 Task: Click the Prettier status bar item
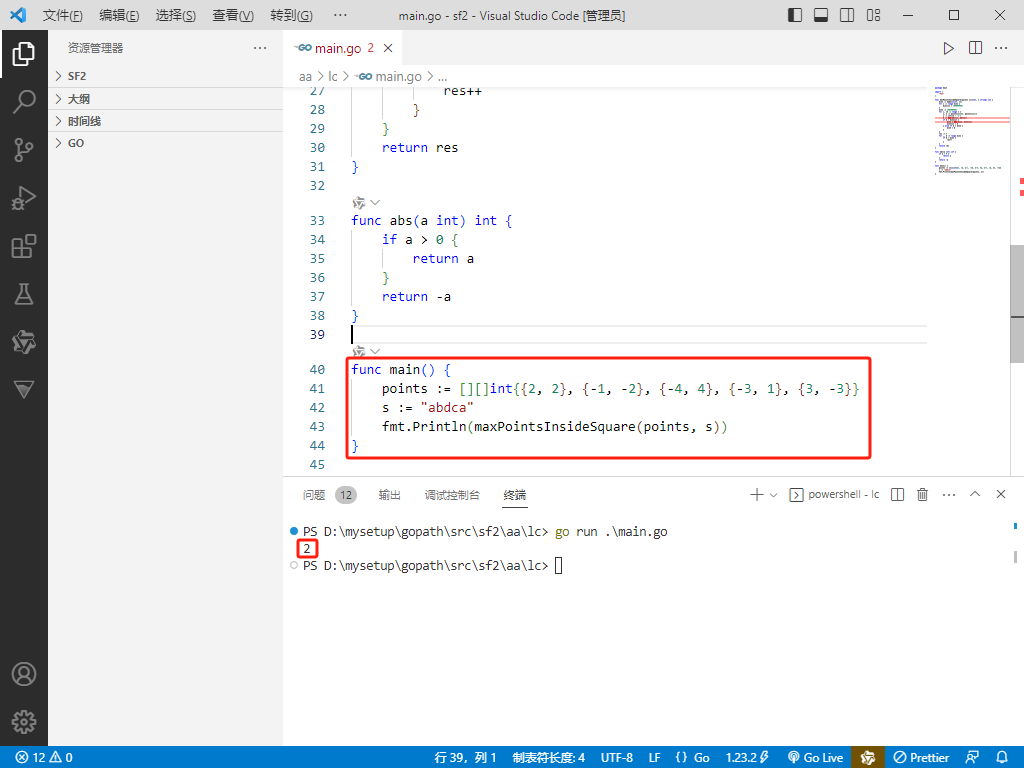coord(921,758)
